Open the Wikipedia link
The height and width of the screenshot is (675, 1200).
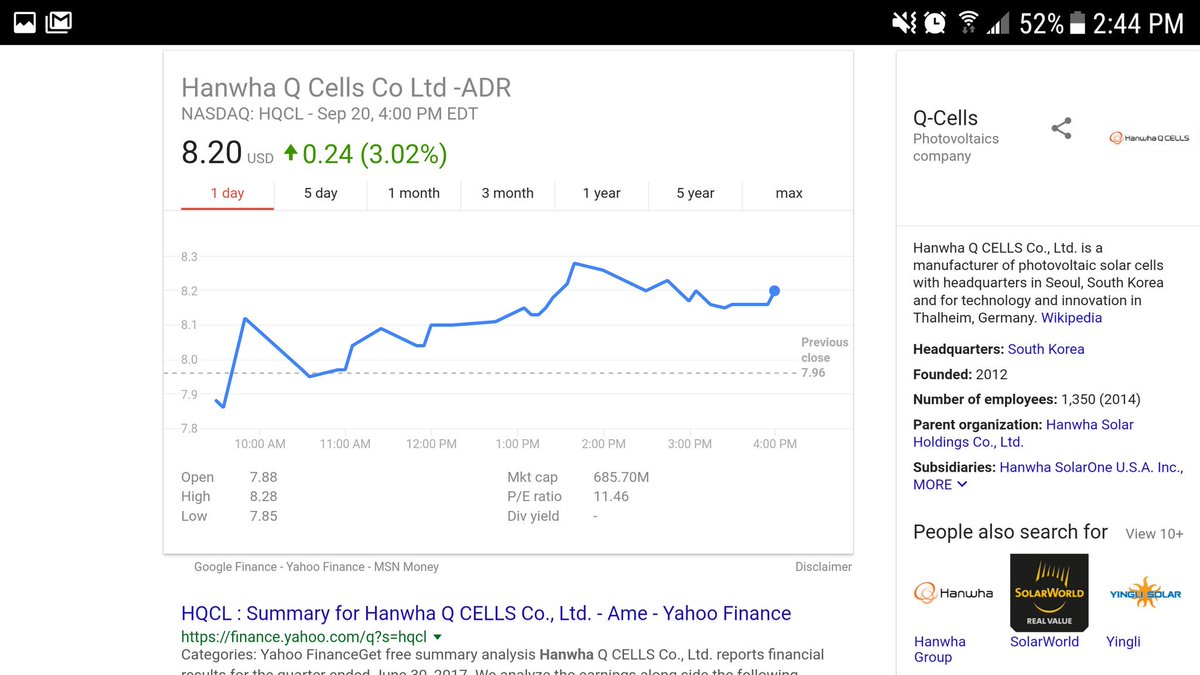click(1071, 318)
